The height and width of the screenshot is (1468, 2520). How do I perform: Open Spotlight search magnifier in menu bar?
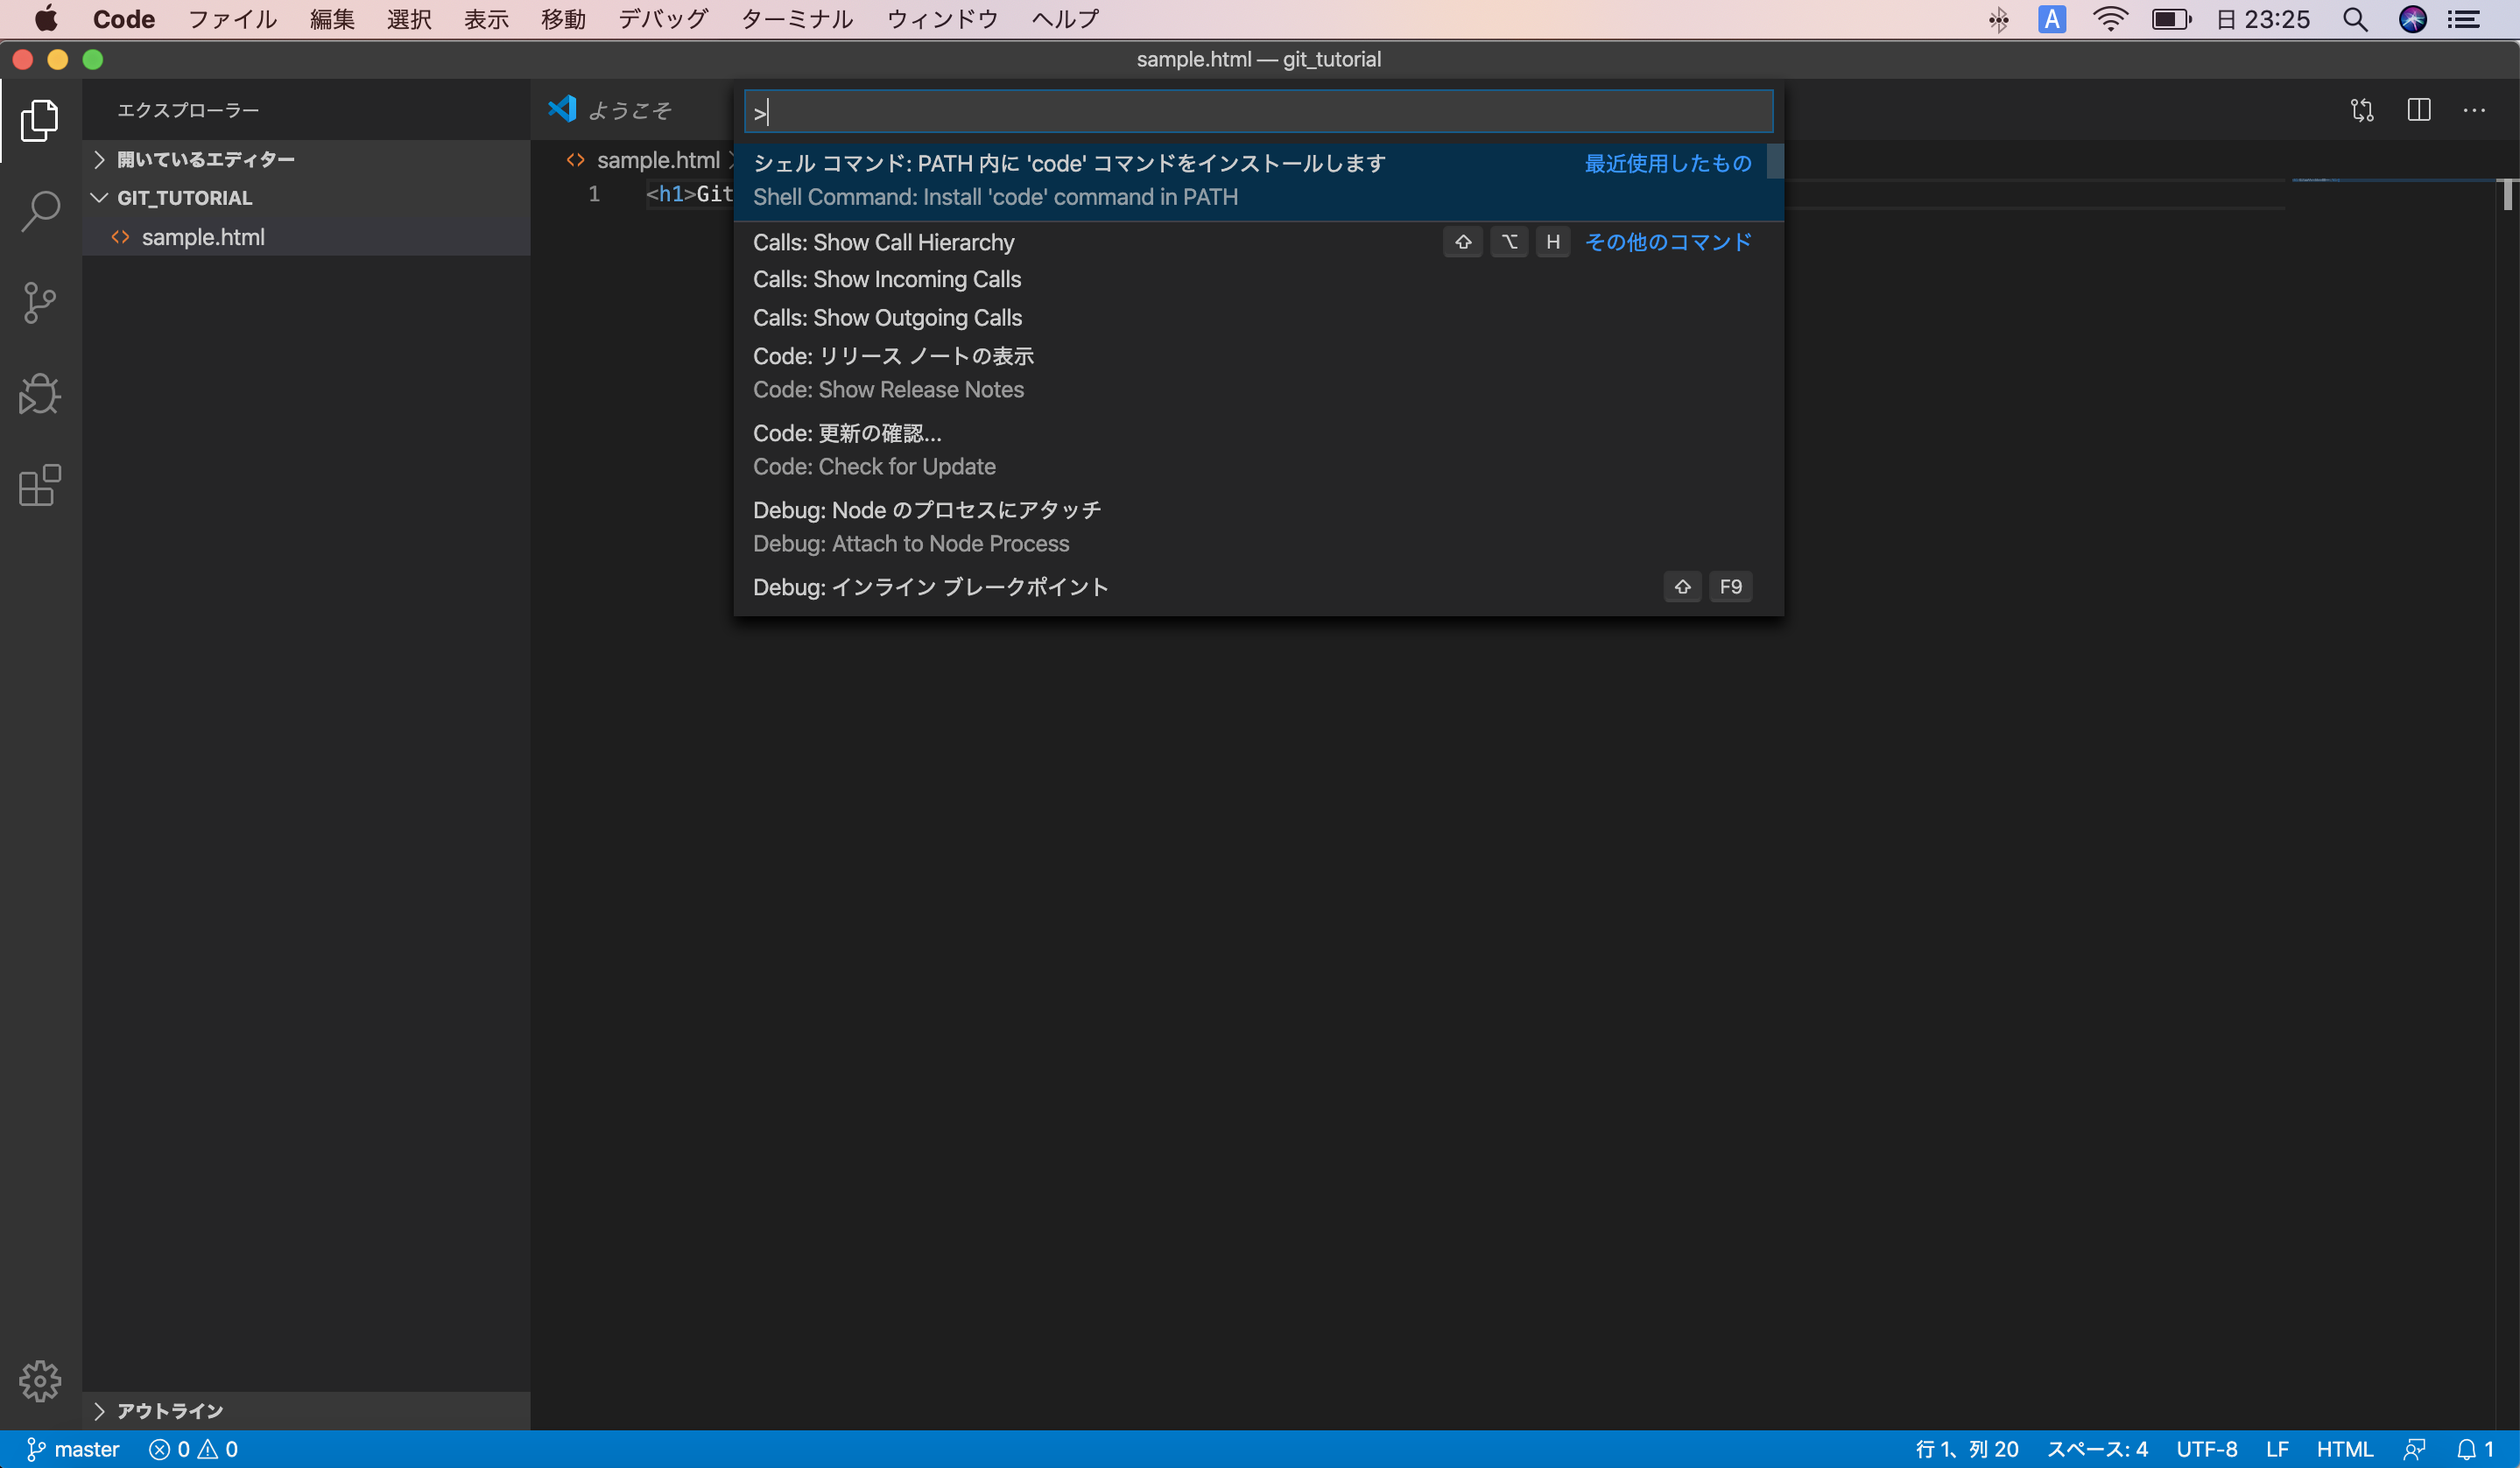coord(2355,19)
